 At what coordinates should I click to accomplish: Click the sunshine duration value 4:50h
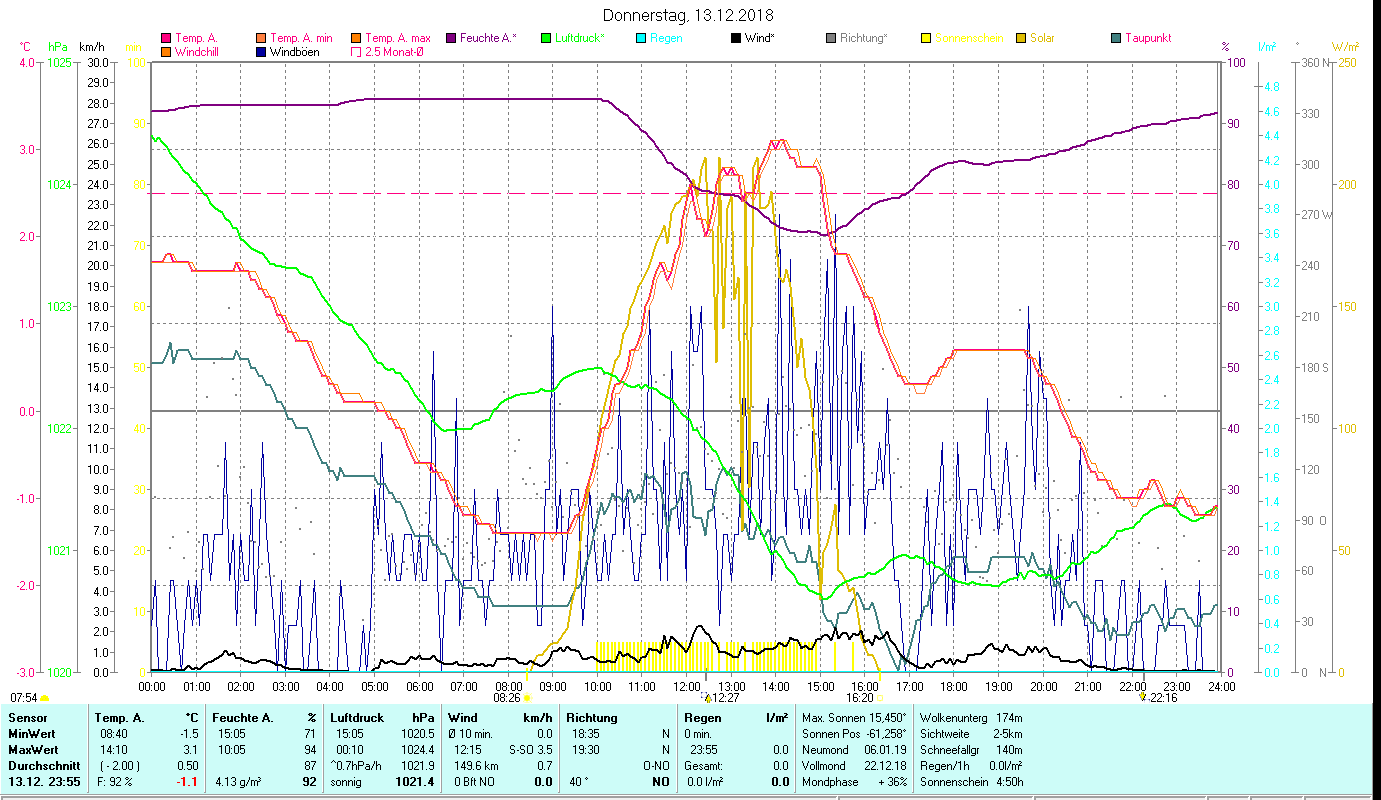click(x=1011, y=782)
